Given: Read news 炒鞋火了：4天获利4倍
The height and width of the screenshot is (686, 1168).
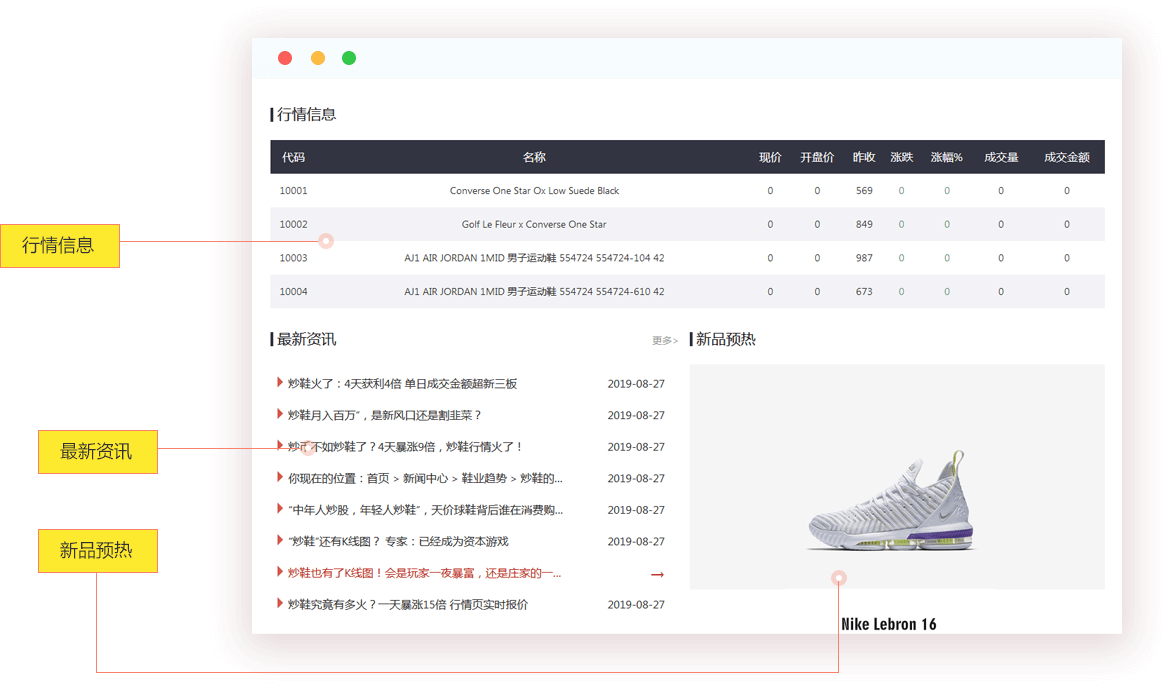Looking at the screenshot, I should tap(402, 384).
